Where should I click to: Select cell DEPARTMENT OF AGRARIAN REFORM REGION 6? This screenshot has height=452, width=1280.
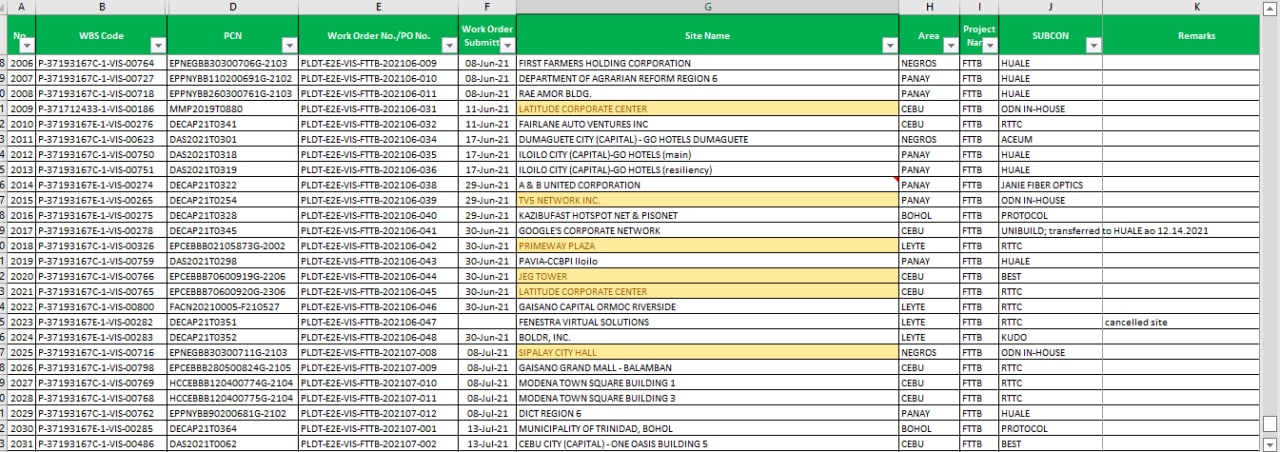707,77
